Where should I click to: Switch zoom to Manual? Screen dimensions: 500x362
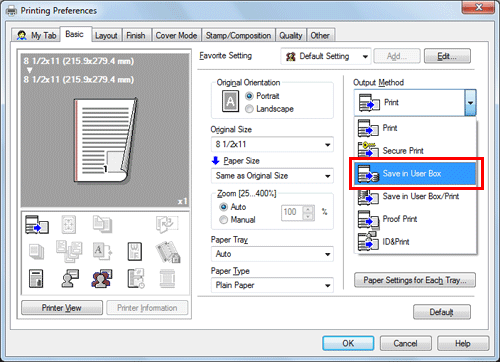(223, 220)
